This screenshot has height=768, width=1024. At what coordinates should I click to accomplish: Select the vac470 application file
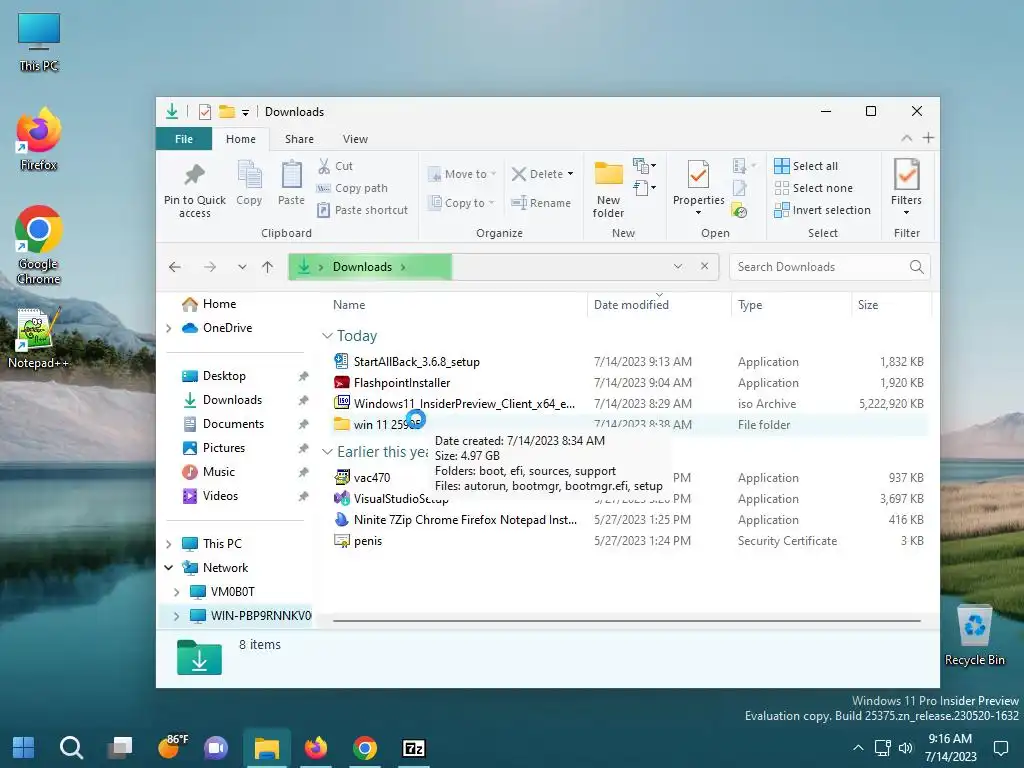tap(372, 478)
